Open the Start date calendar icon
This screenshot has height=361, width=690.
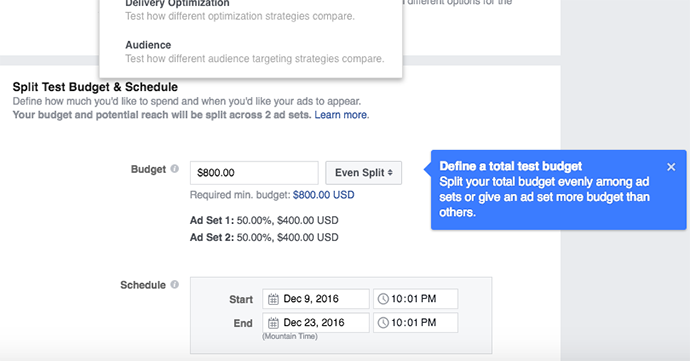tap(273, 299)
